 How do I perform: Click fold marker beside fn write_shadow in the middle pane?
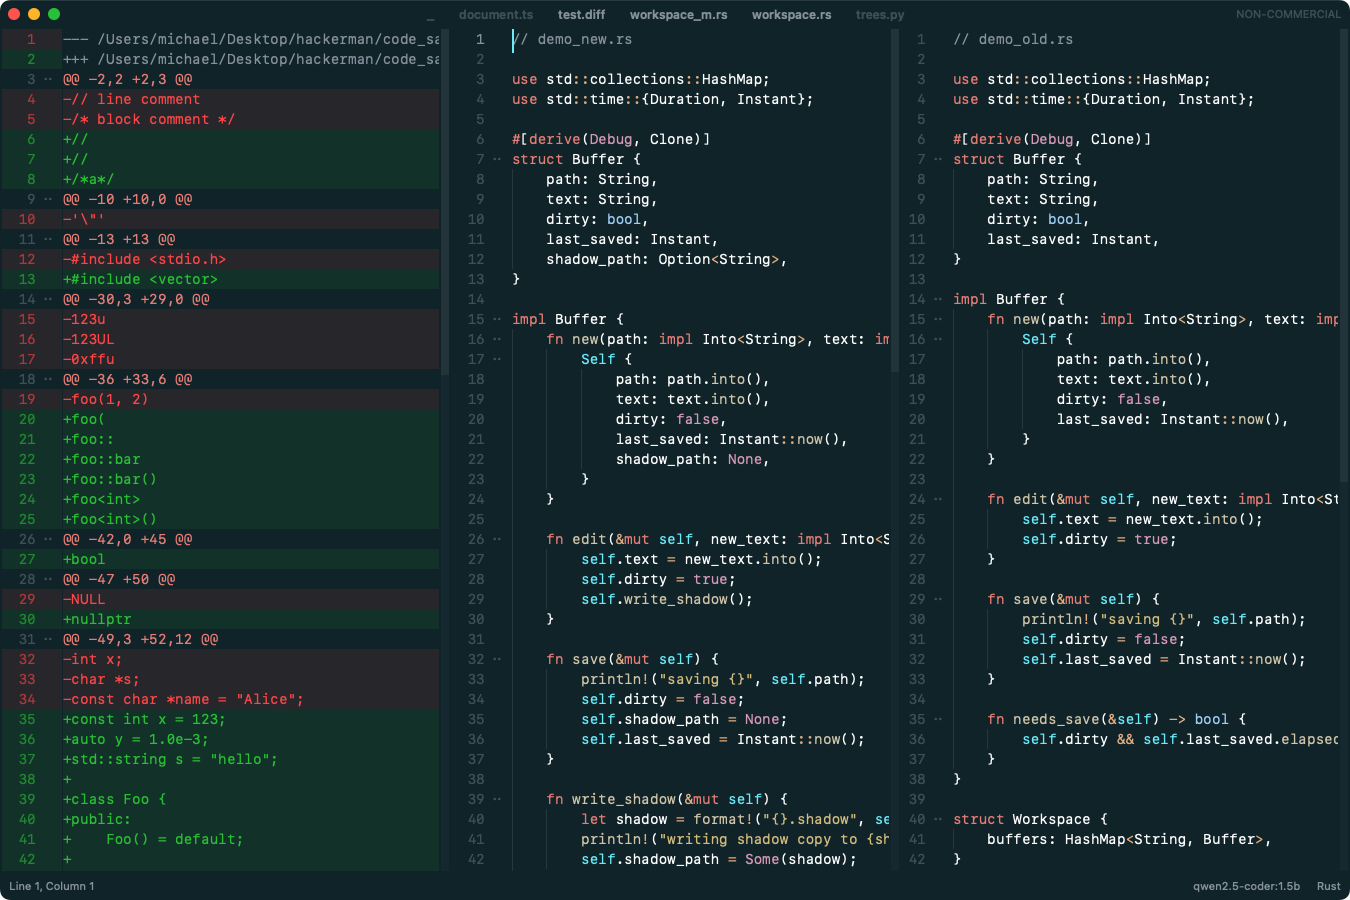(x=497, y=799)
